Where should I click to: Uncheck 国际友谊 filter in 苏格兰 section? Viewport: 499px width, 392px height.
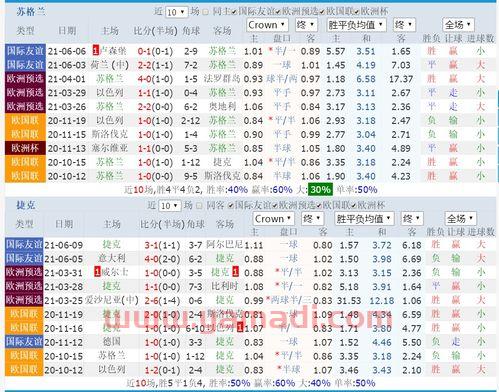pos(235,12)
